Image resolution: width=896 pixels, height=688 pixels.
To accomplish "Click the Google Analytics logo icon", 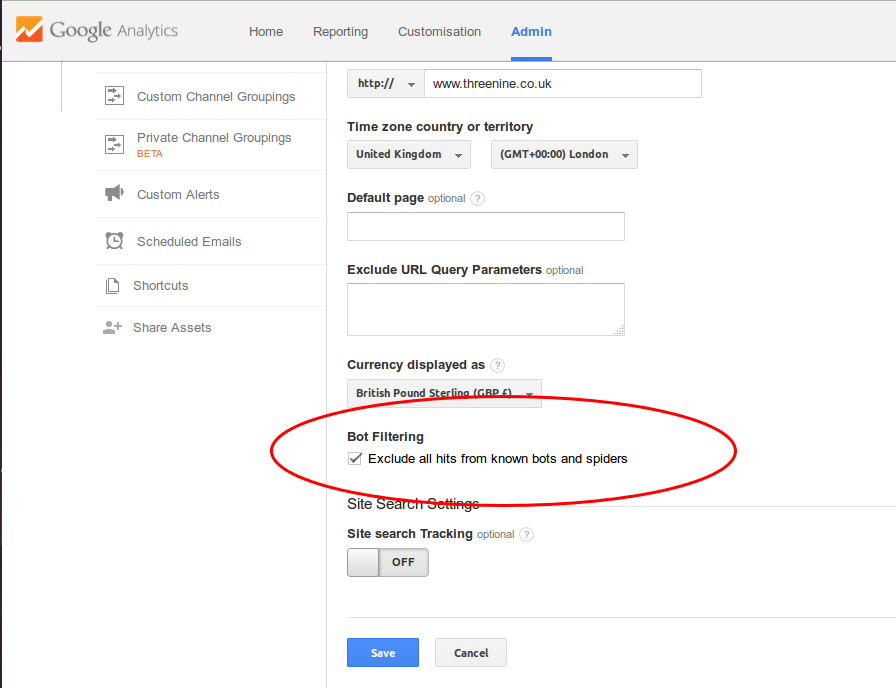I will coord(29,29).
